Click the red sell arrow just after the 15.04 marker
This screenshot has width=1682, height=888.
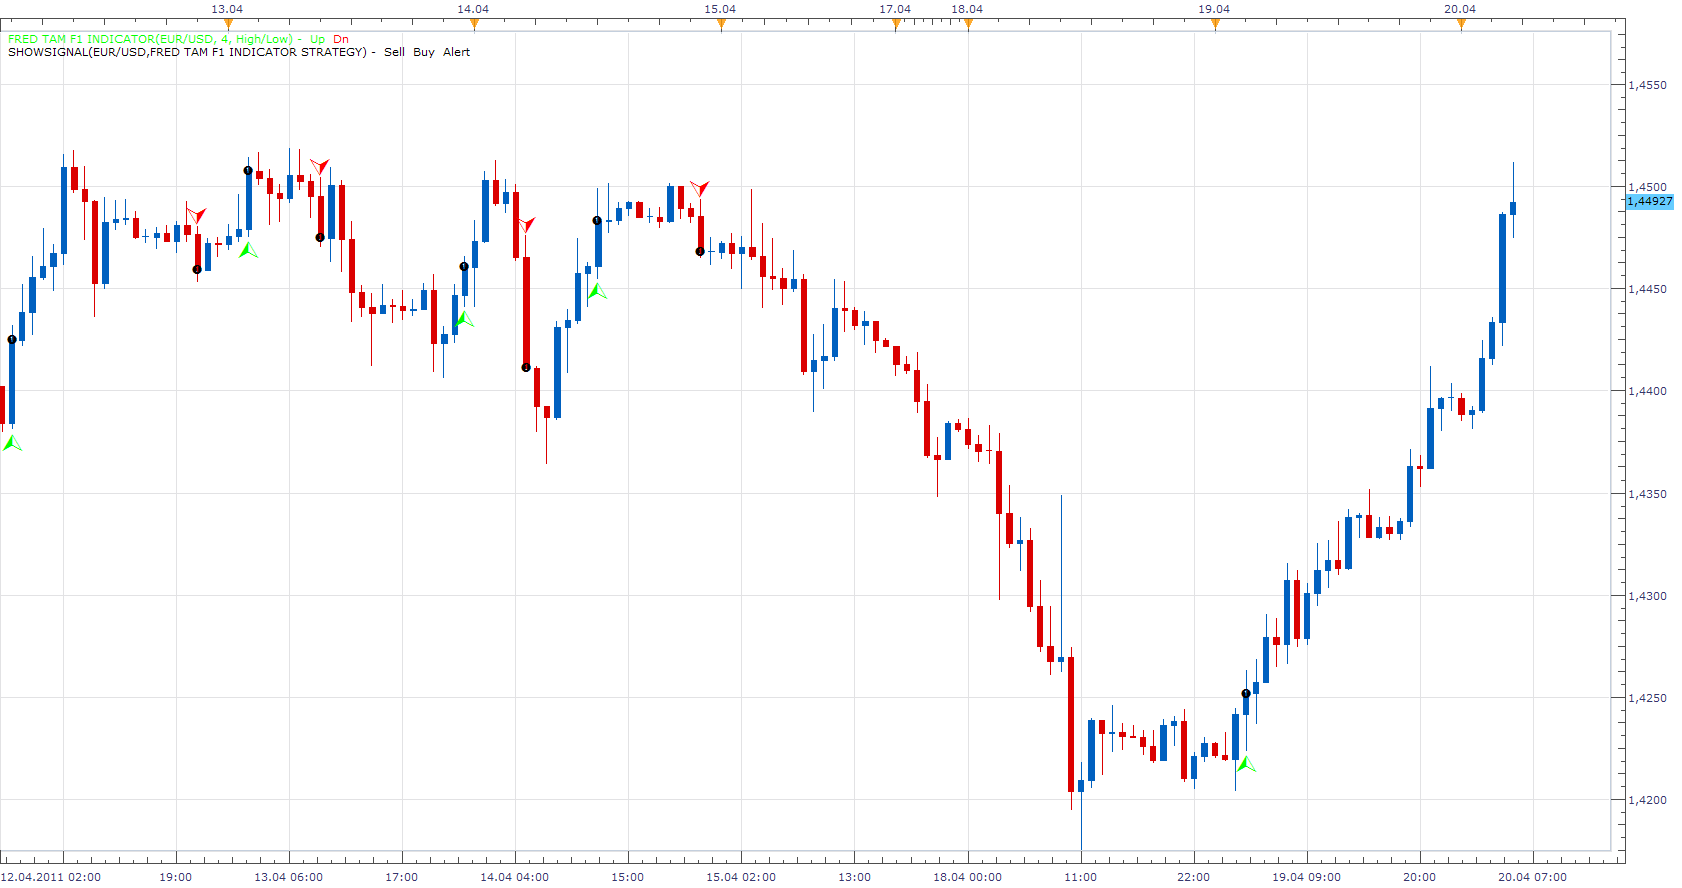[699, 188]
